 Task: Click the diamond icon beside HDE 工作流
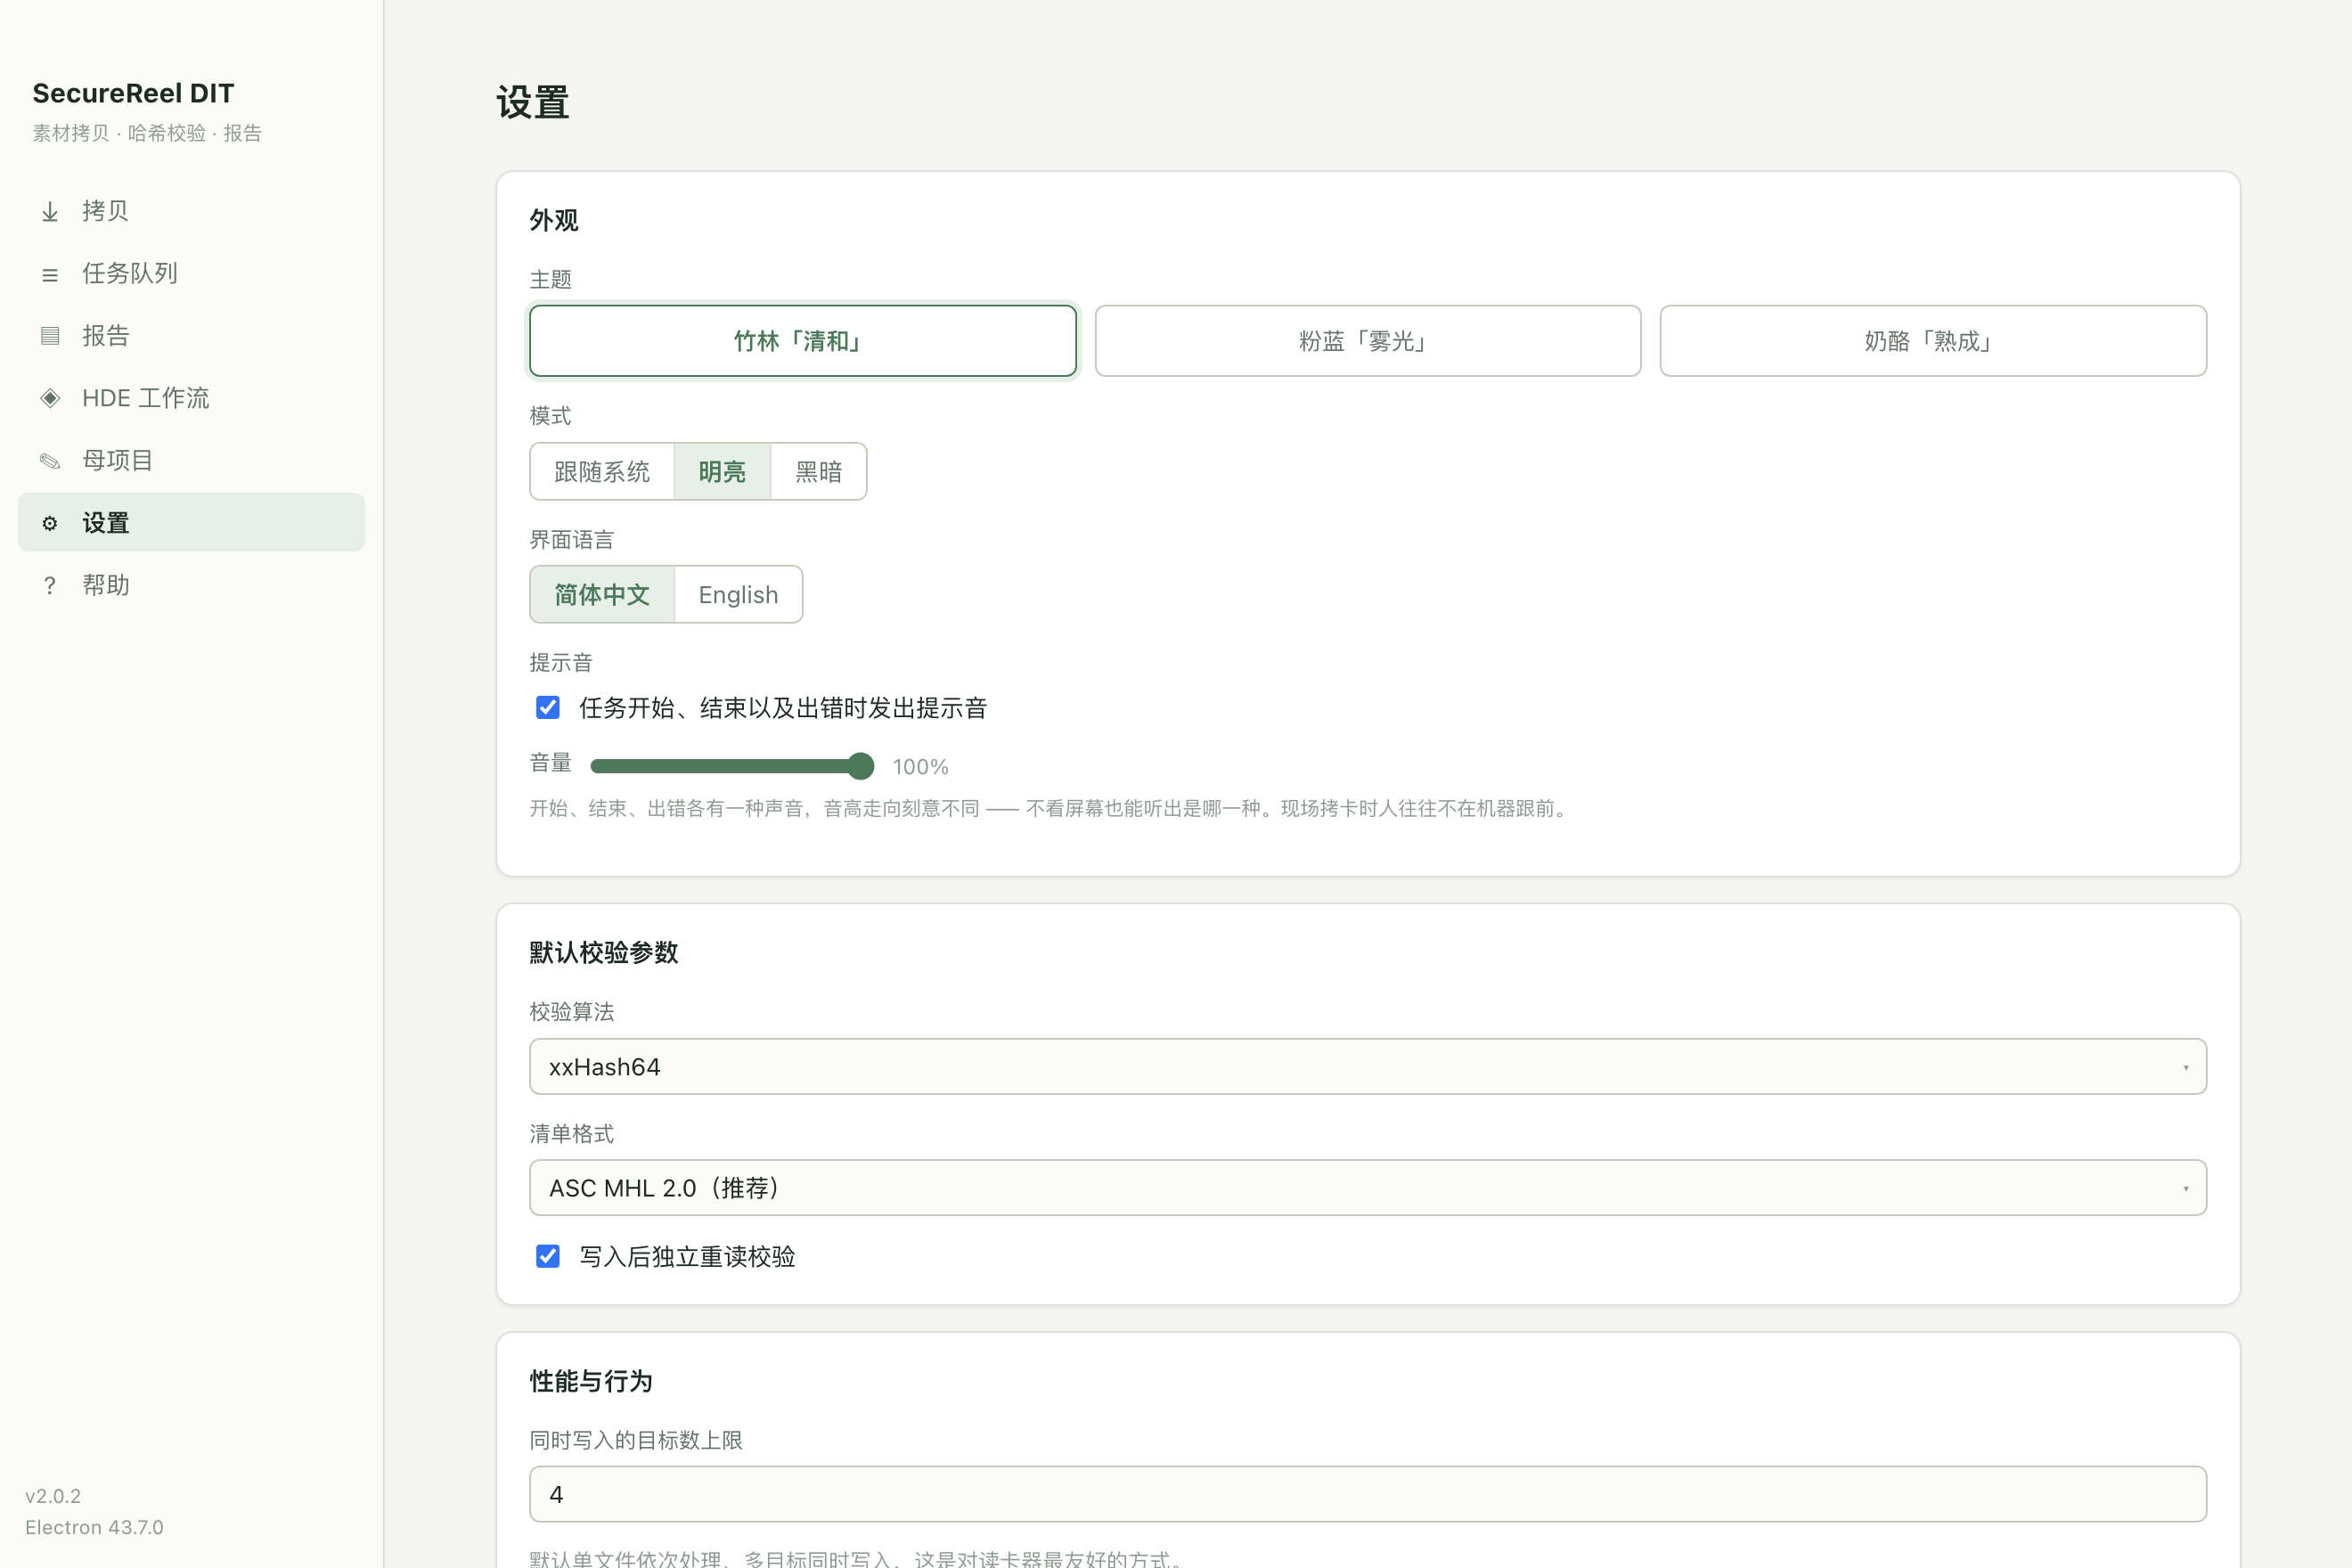(x=50, y=398)
